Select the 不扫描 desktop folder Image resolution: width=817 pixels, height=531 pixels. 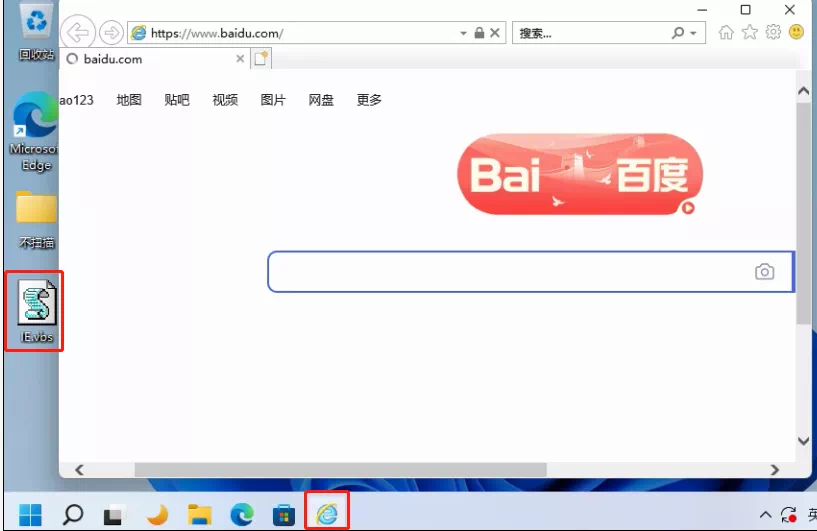[x=36, y=219]
